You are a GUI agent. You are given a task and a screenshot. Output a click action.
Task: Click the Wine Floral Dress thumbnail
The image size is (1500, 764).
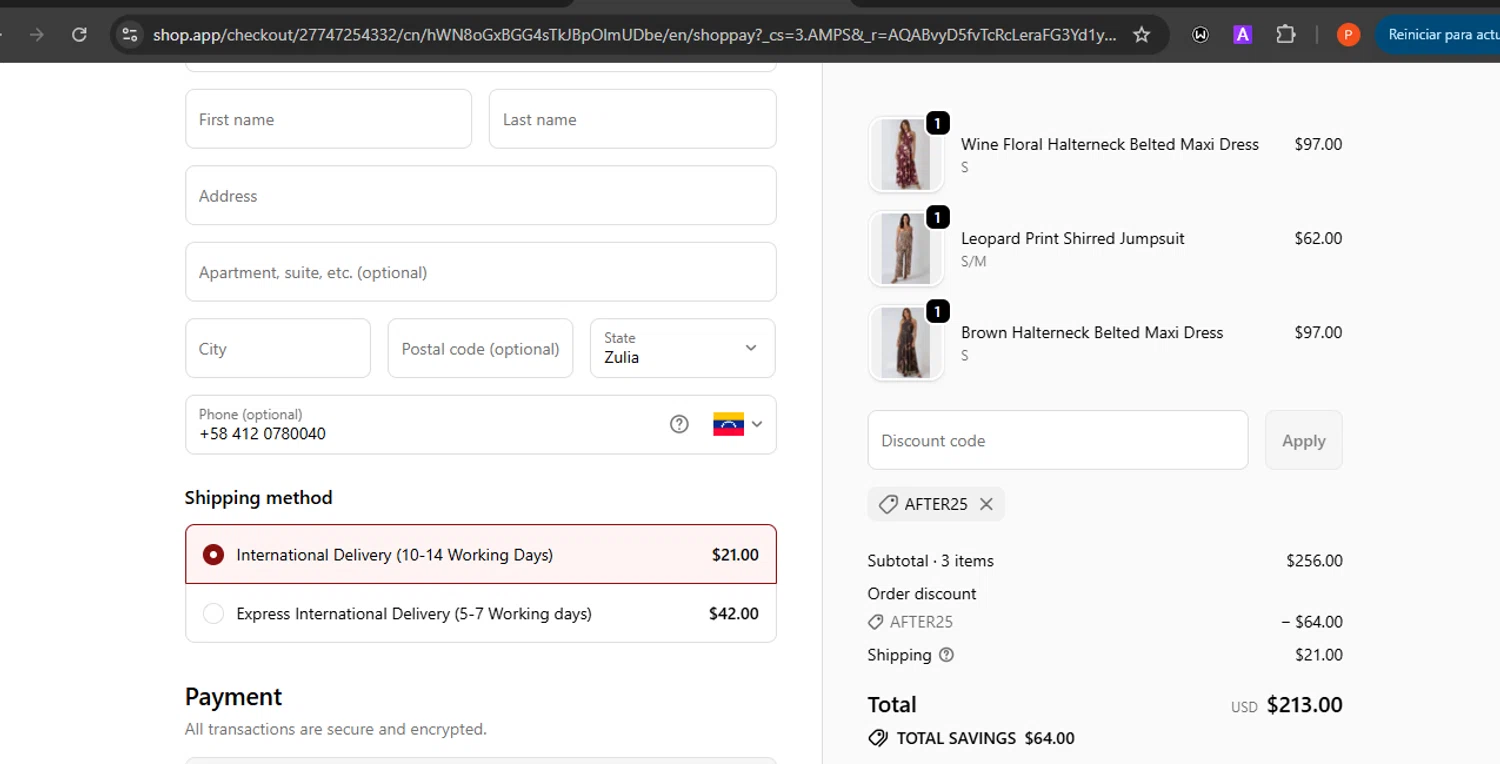(x=906, y=154)
